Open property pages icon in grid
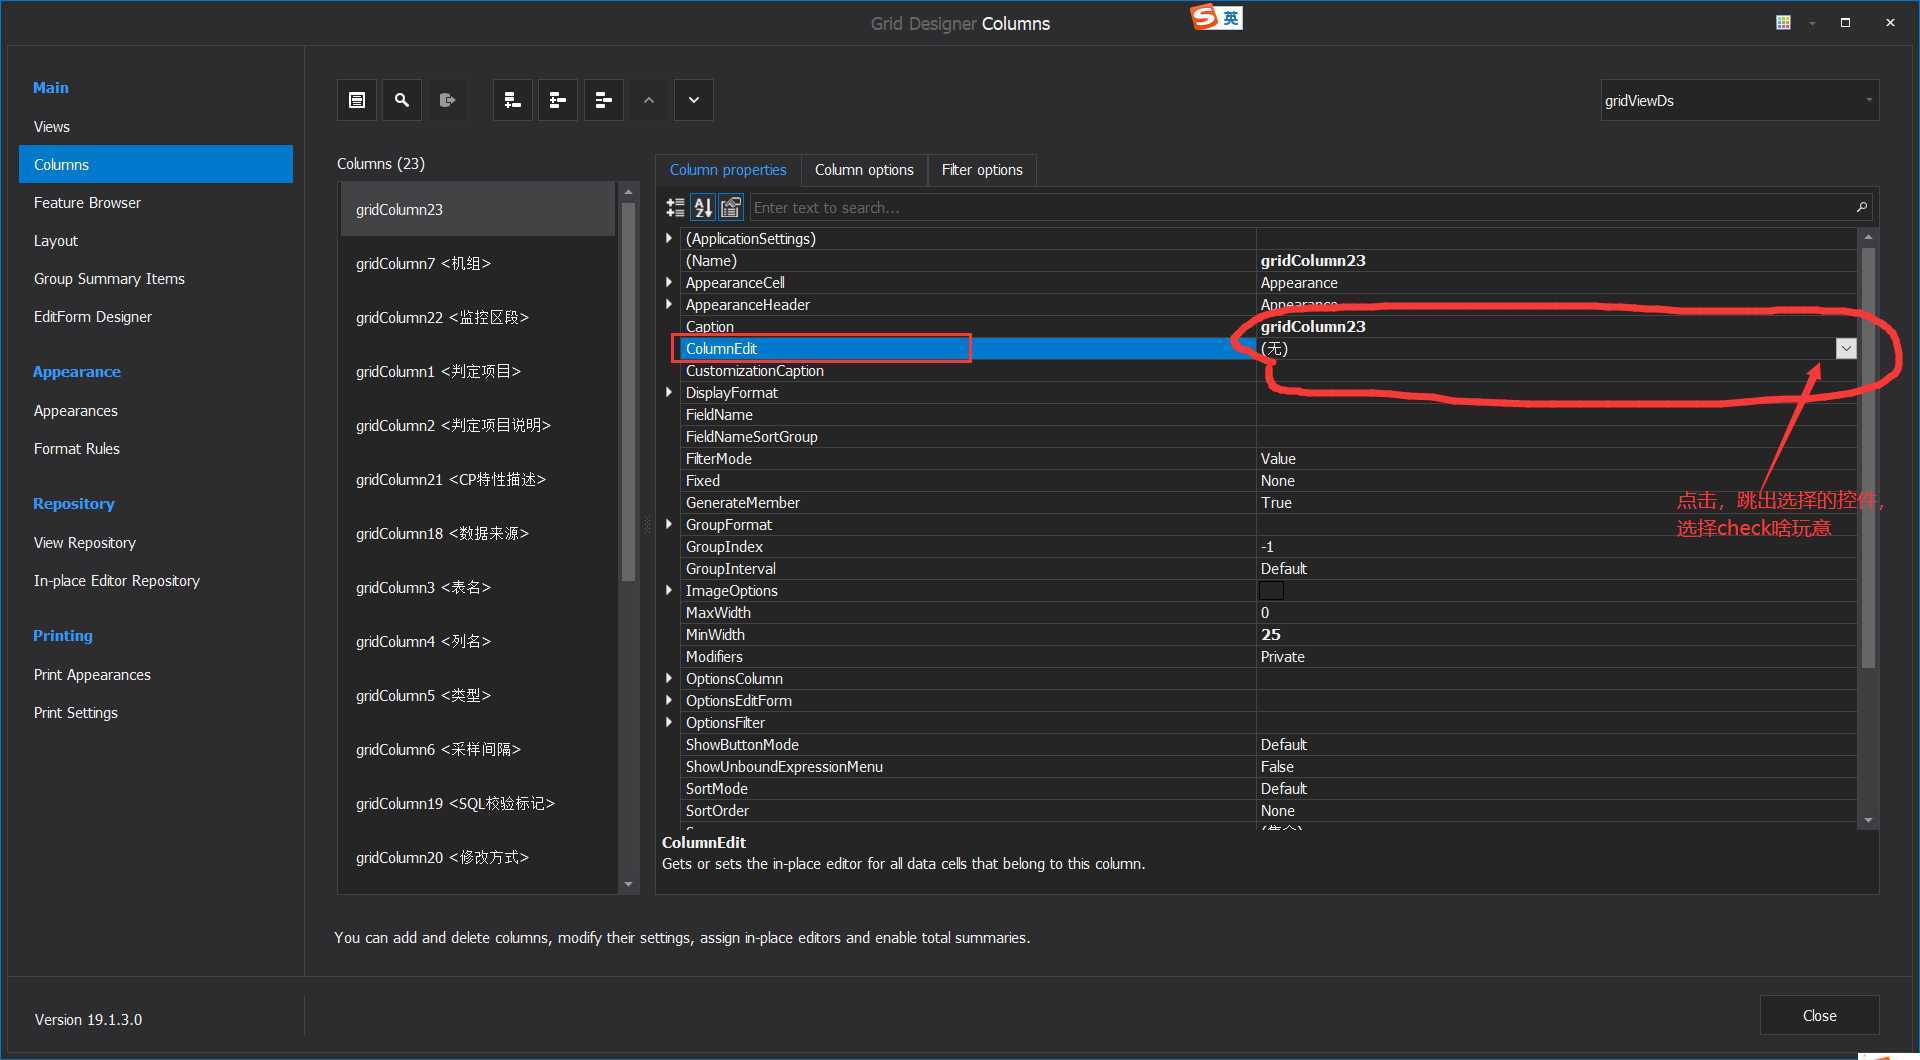 point(731,207)
